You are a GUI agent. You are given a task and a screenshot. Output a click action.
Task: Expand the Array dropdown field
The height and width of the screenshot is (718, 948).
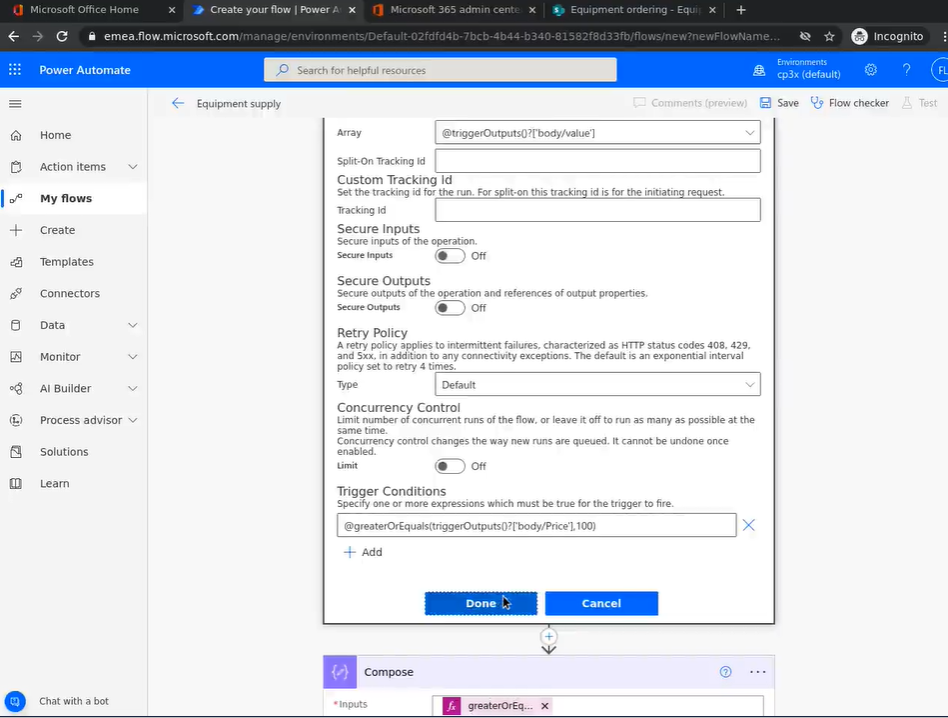tap(597, 133)
